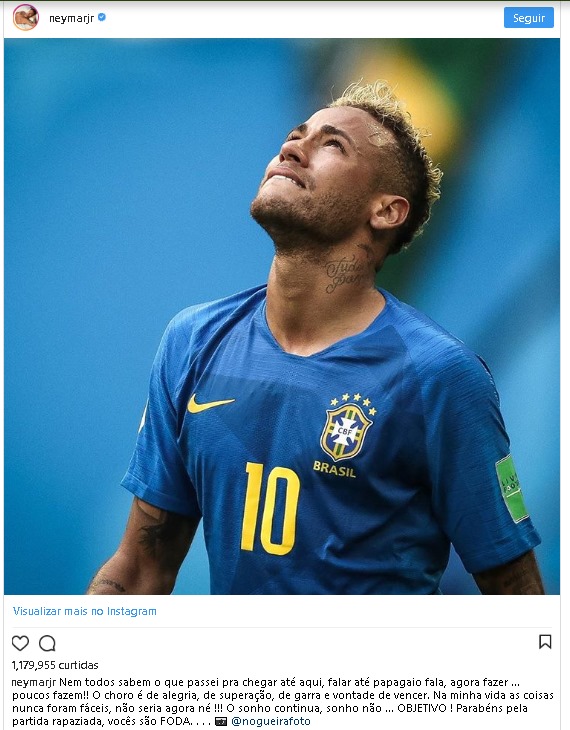
Task: Open comments via the speech bubble icon
Action: point(47,643)
